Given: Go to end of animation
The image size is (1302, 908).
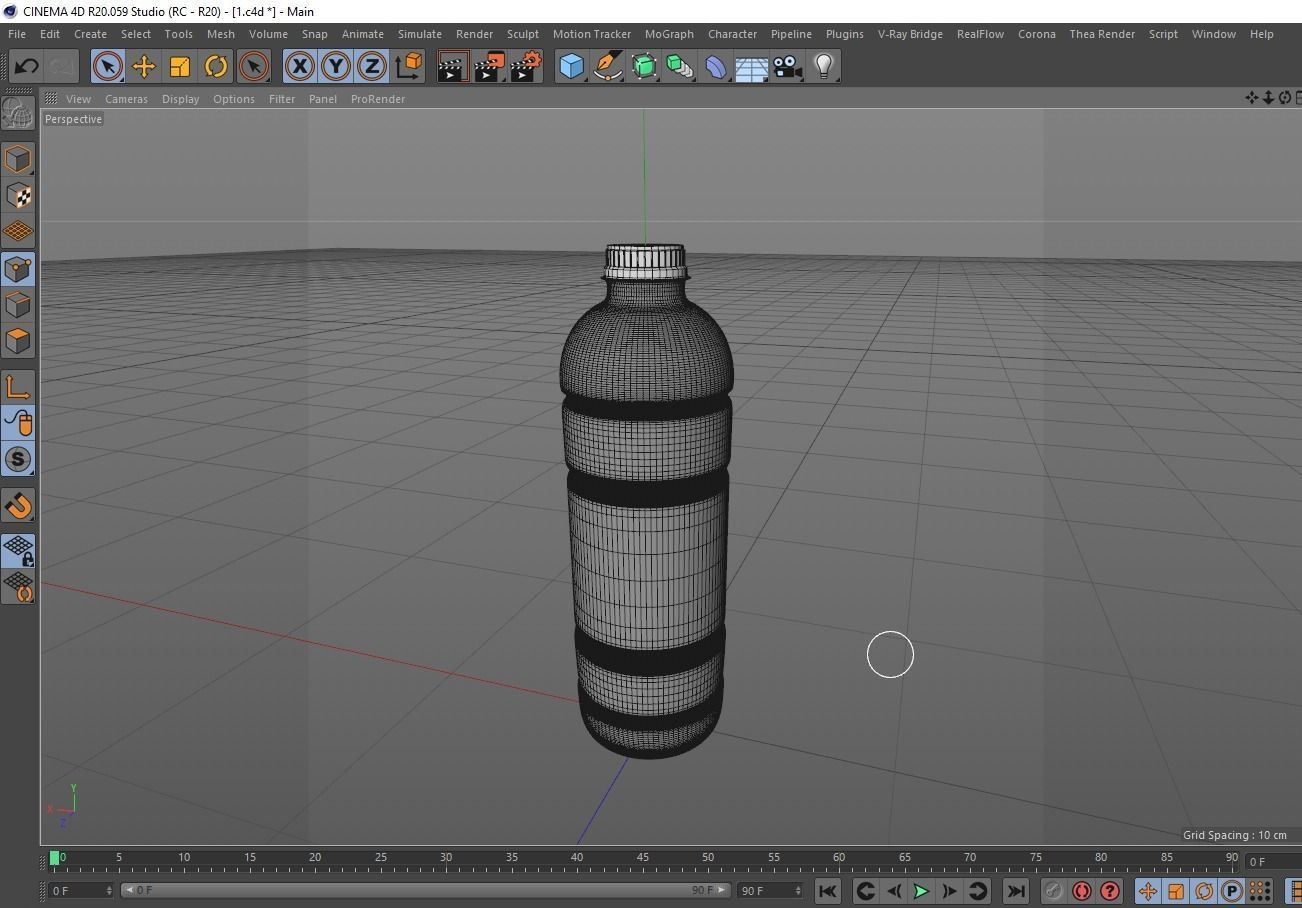Looking at the screenshot, I should (x=1015, y=890).
